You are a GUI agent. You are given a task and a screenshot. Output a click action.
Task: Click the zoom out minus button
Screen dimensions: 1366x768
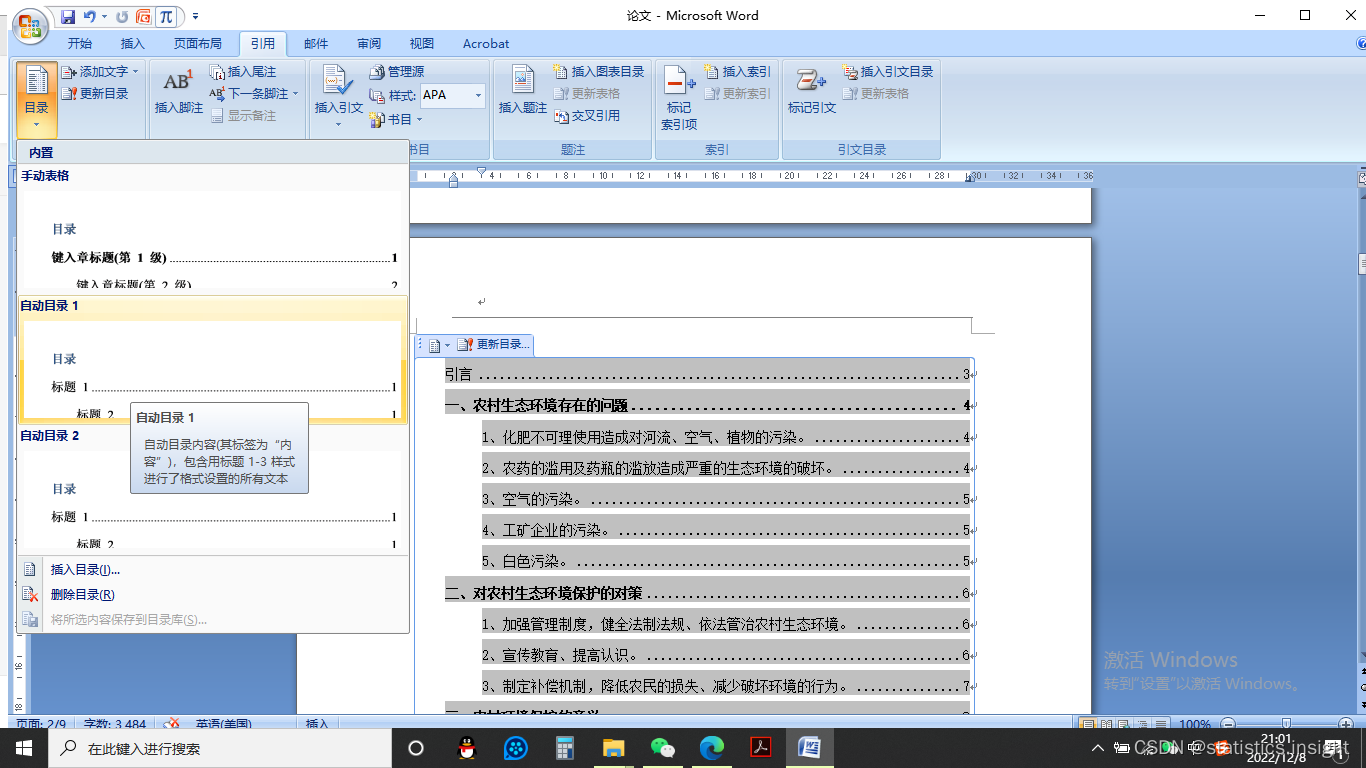(1227, 724)
